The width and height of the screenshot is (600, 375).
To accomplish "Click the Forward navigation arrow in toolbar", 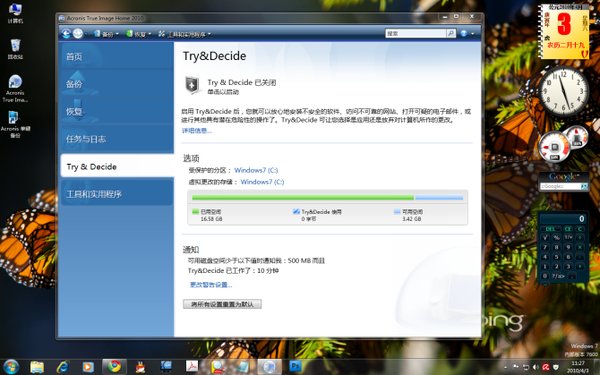I will click(78, 34).
